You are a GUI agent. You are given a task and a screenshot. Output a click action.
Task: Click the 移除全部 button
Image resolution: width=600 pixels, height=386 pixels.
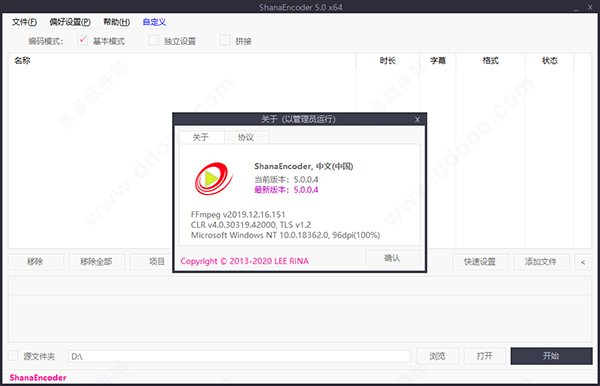[x=96, y=262]
